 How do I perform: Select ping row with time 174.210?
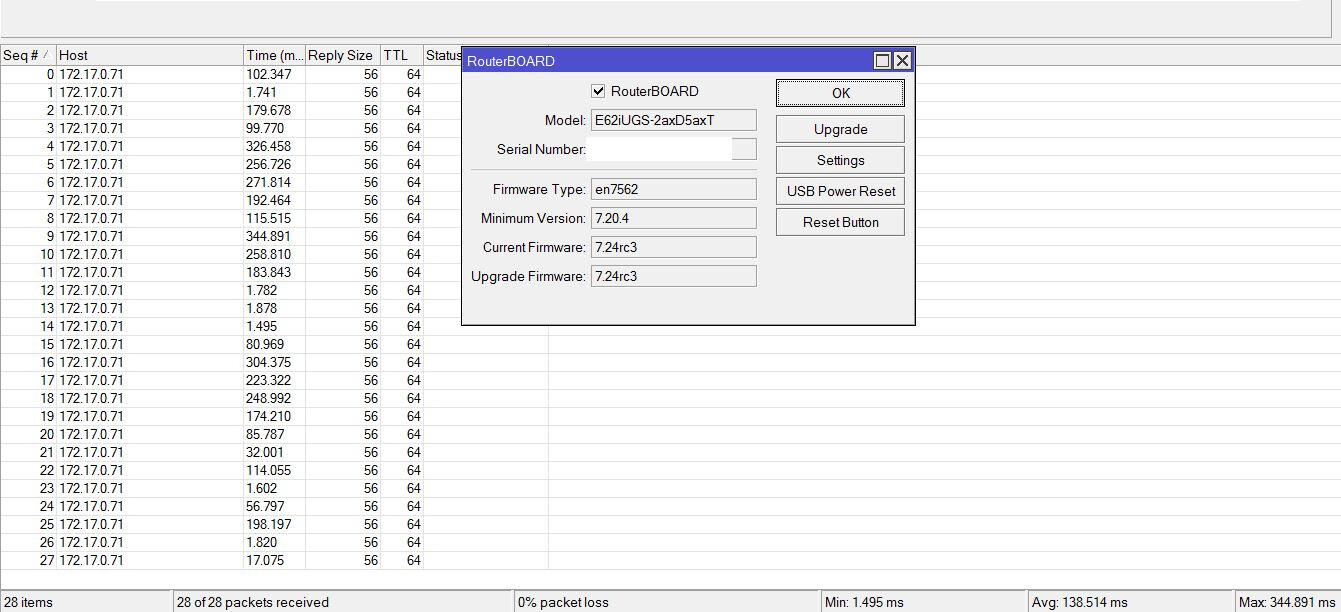[x=274, y=416]
